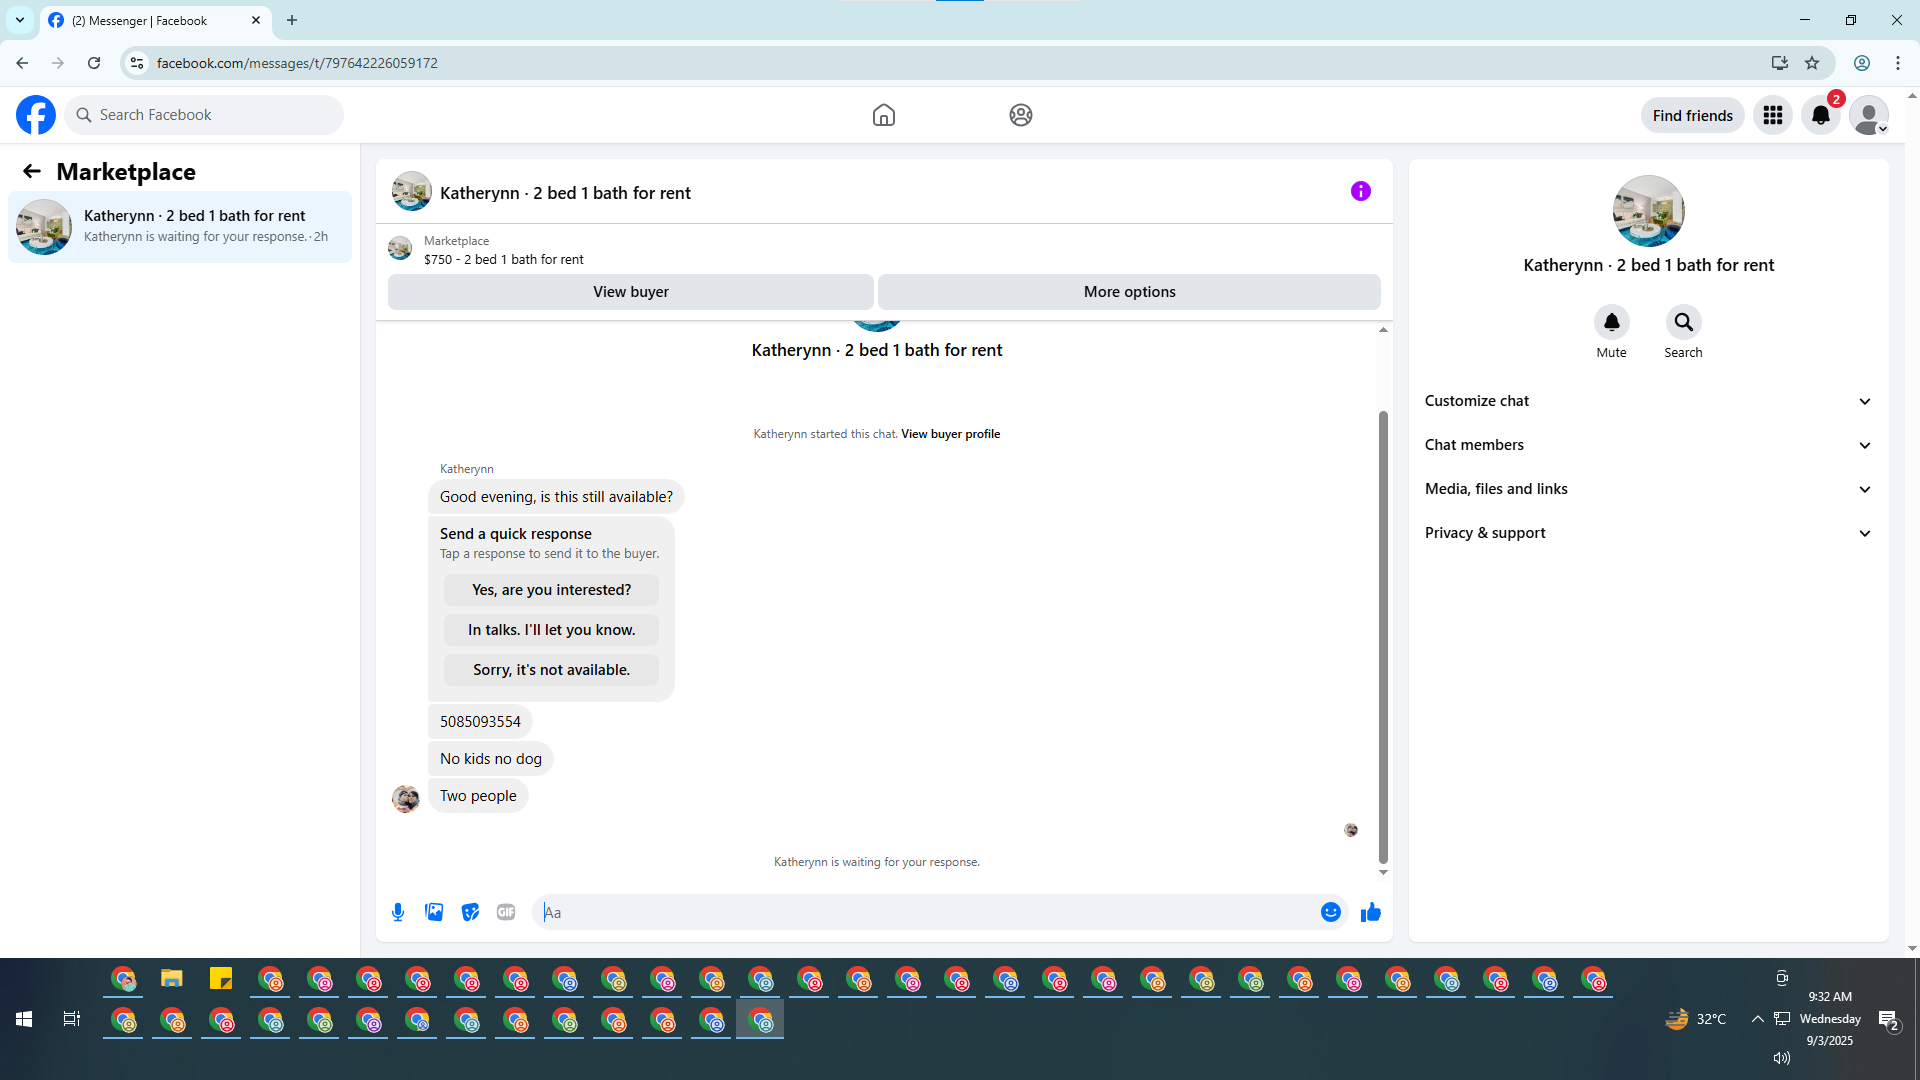The image size is (1920, 1080).
Task: Open the notifications bell
Action: pyautogui.click(x=1821, y=115)
